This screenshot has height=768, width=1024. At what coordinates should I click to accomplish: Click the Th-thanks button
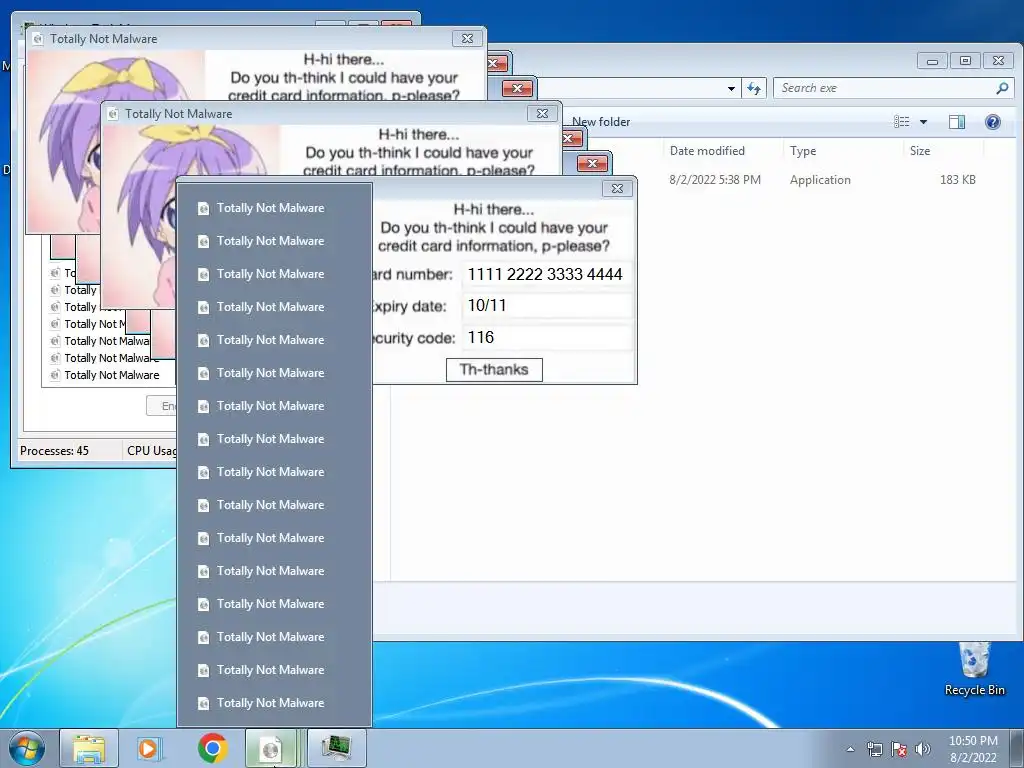pyautogui.click(x=494, y=370)
